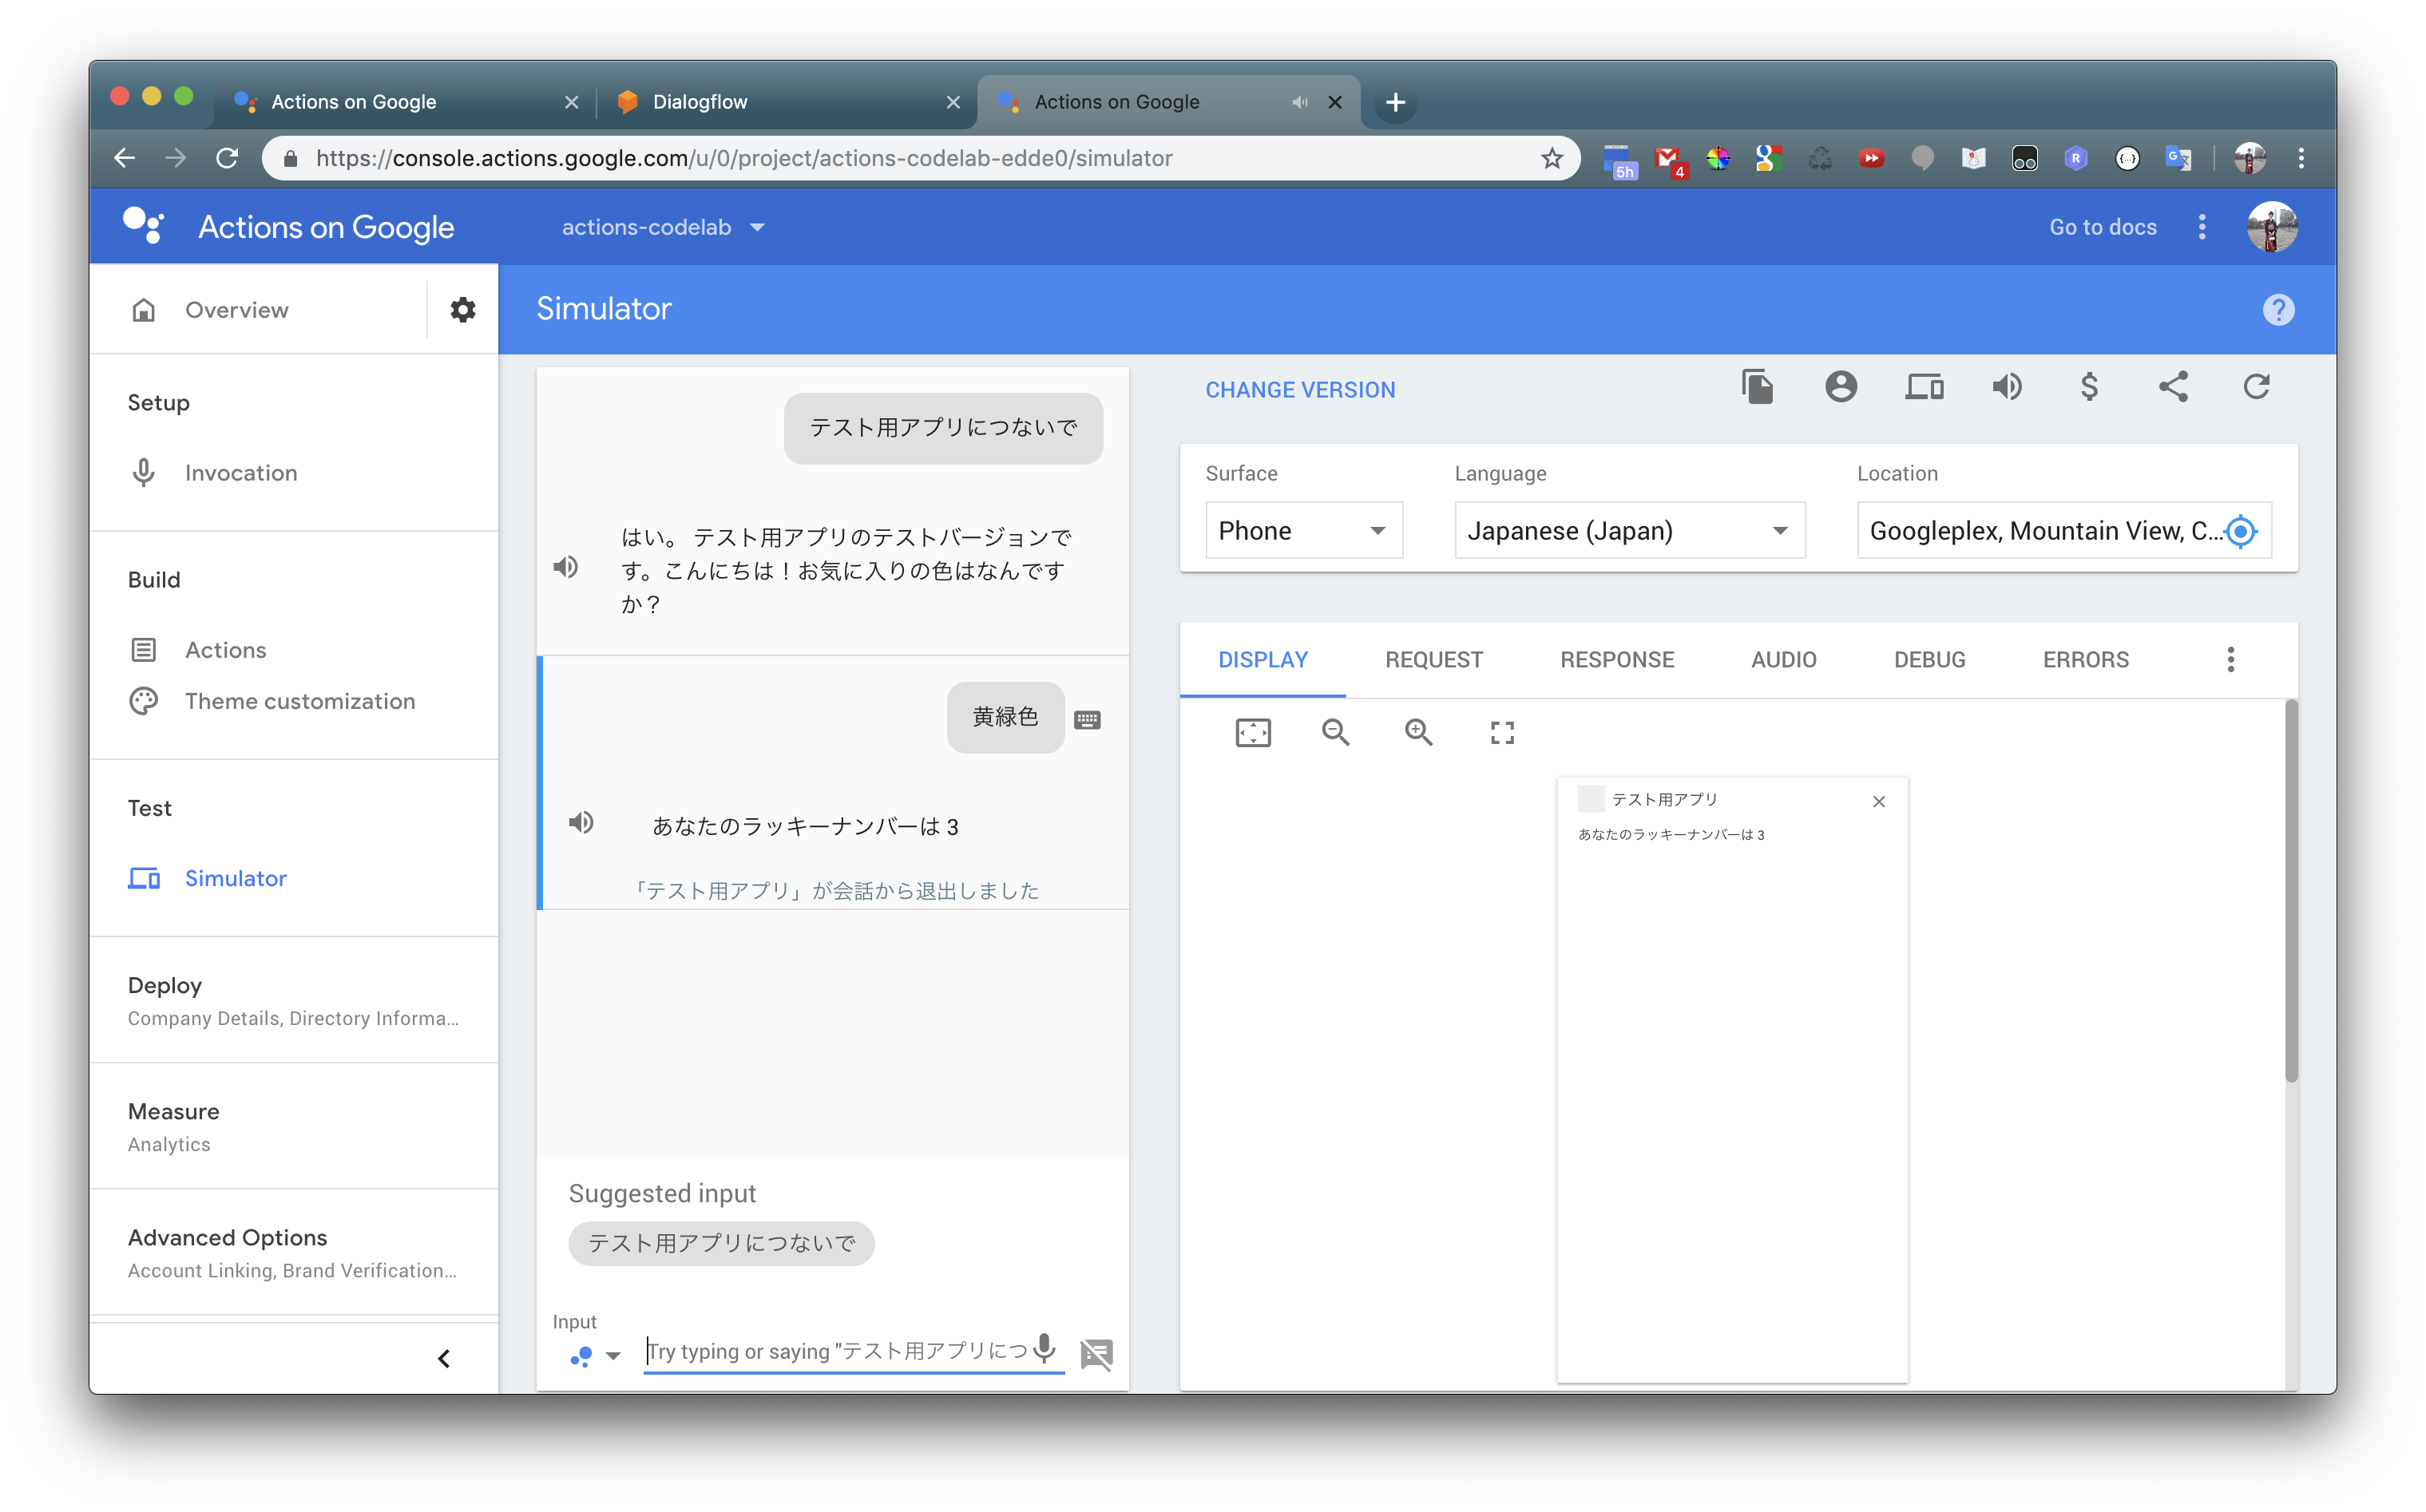Switch to the DEBUG tab
Viewport: 2426px width, 1512px height.
pyautogui.click(x=1929, y=659)
